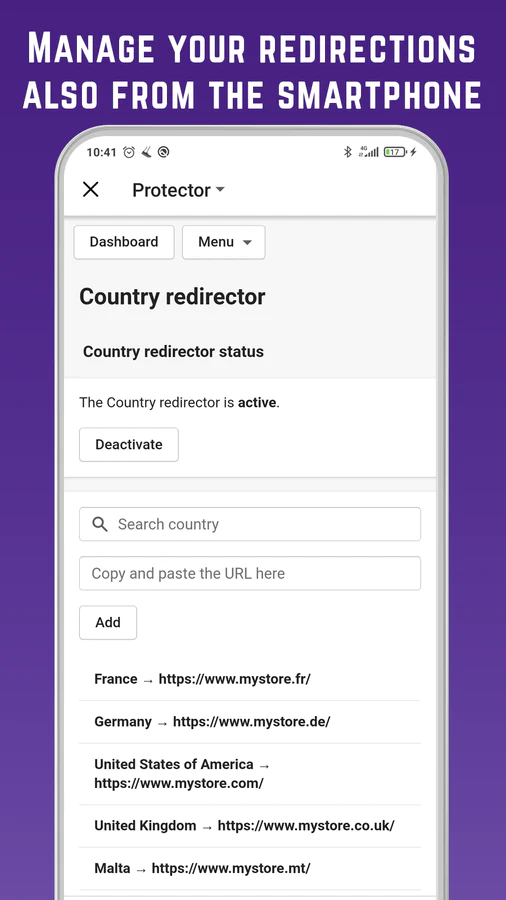Select the Malta redirection entry
Image resolution: width=506 pixels, height=900 pixels.
click(250, 868)
